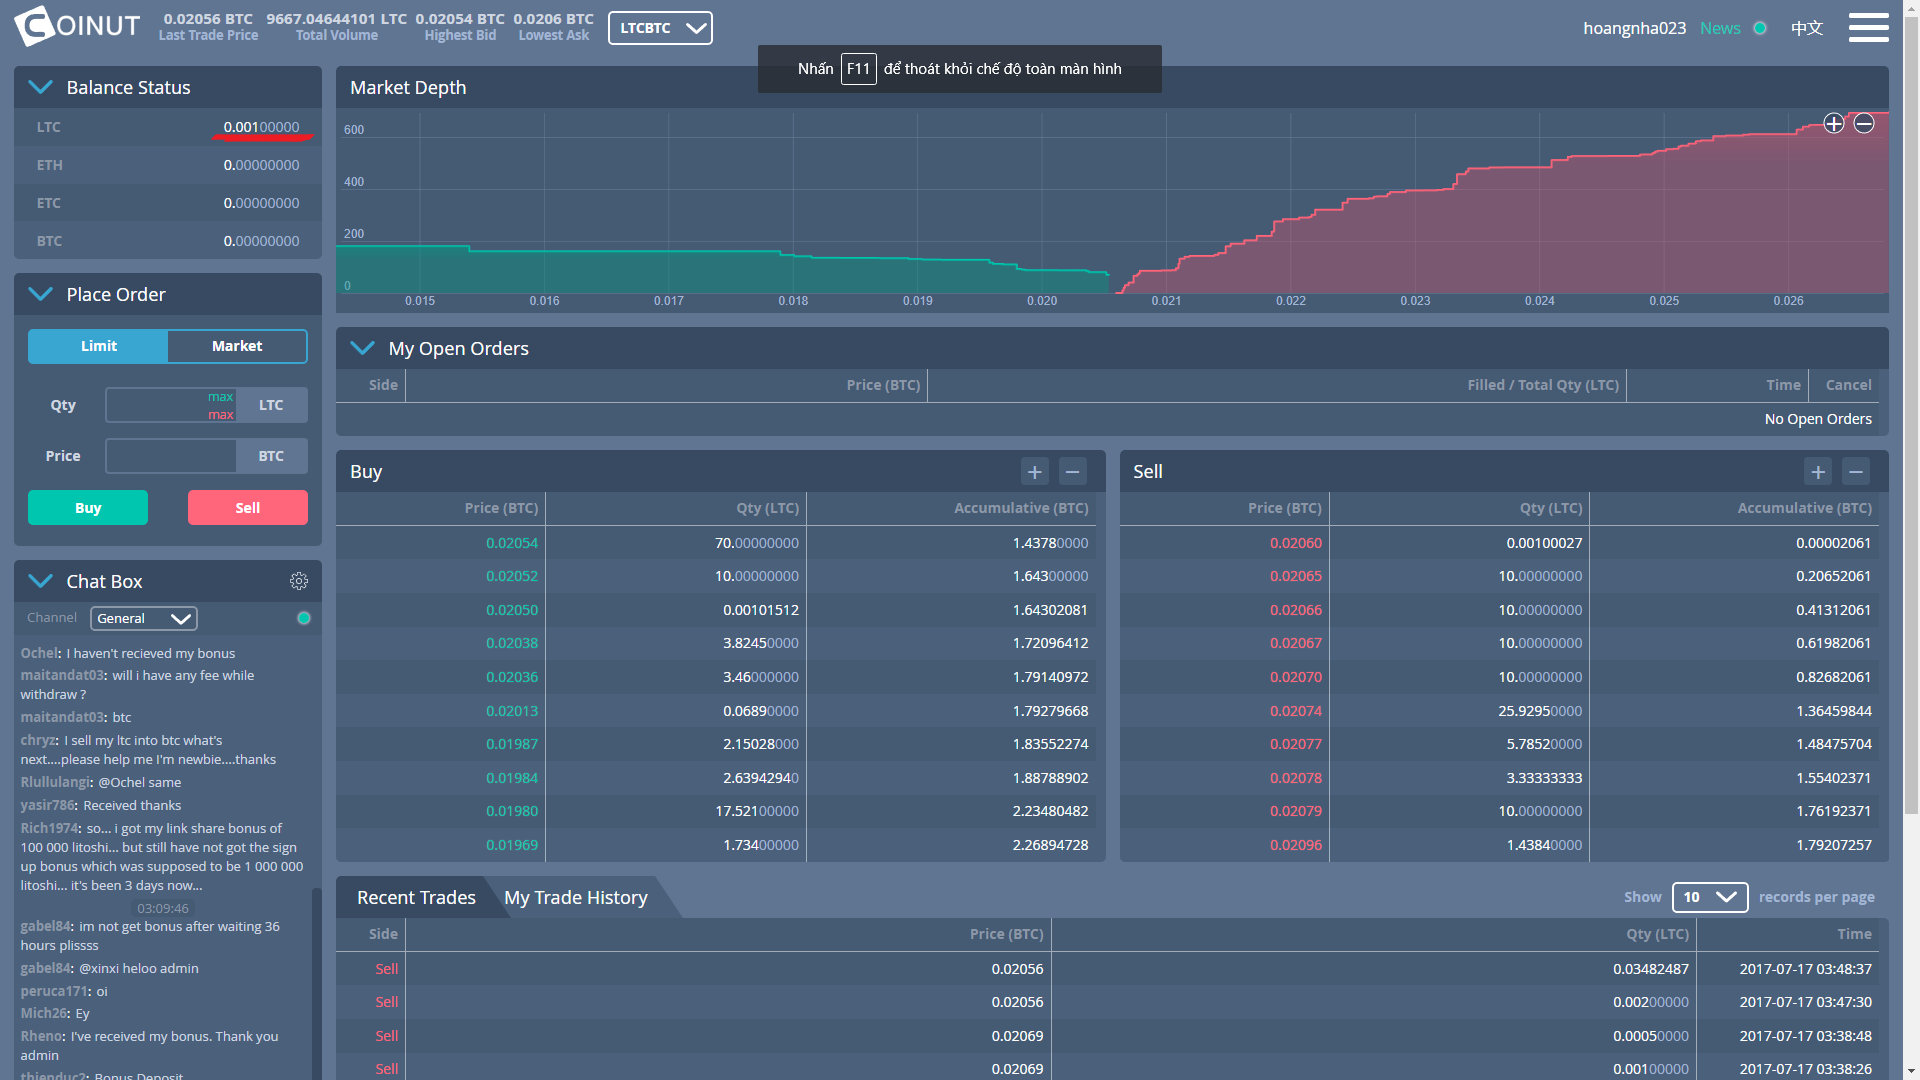1920x1080 pixels.
Task: Click the ETH balance row
Action: coord(168,165)
